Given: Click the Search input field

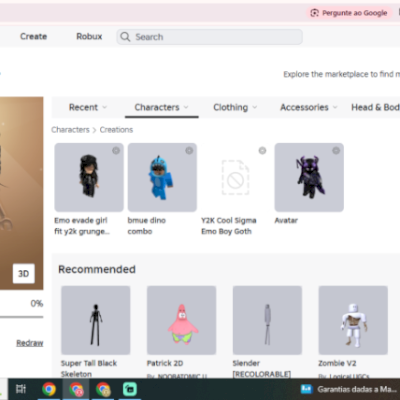Looking at the screenshot, I should [x=210, y=37].
